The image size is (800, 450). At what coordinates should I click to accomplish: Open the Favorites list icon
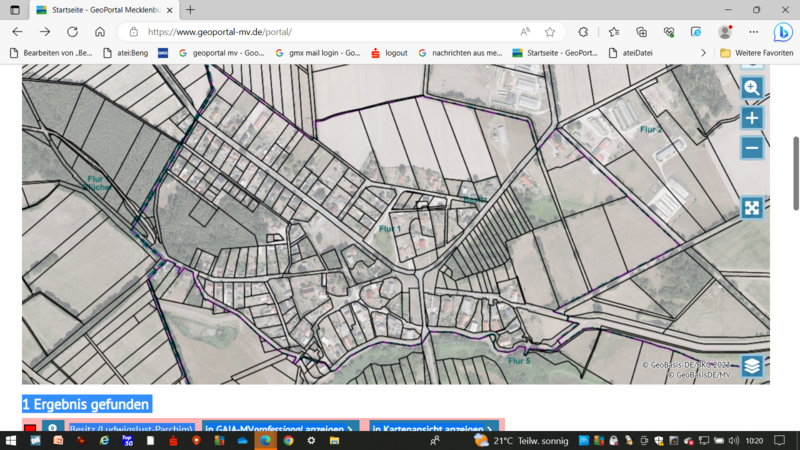click(x=614, y=32)
